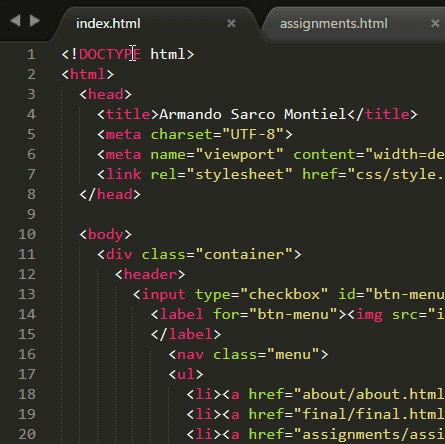The width and height of the screenshot is (445, 444).
Task: Click the opening body tag
Action: (105, 234)
